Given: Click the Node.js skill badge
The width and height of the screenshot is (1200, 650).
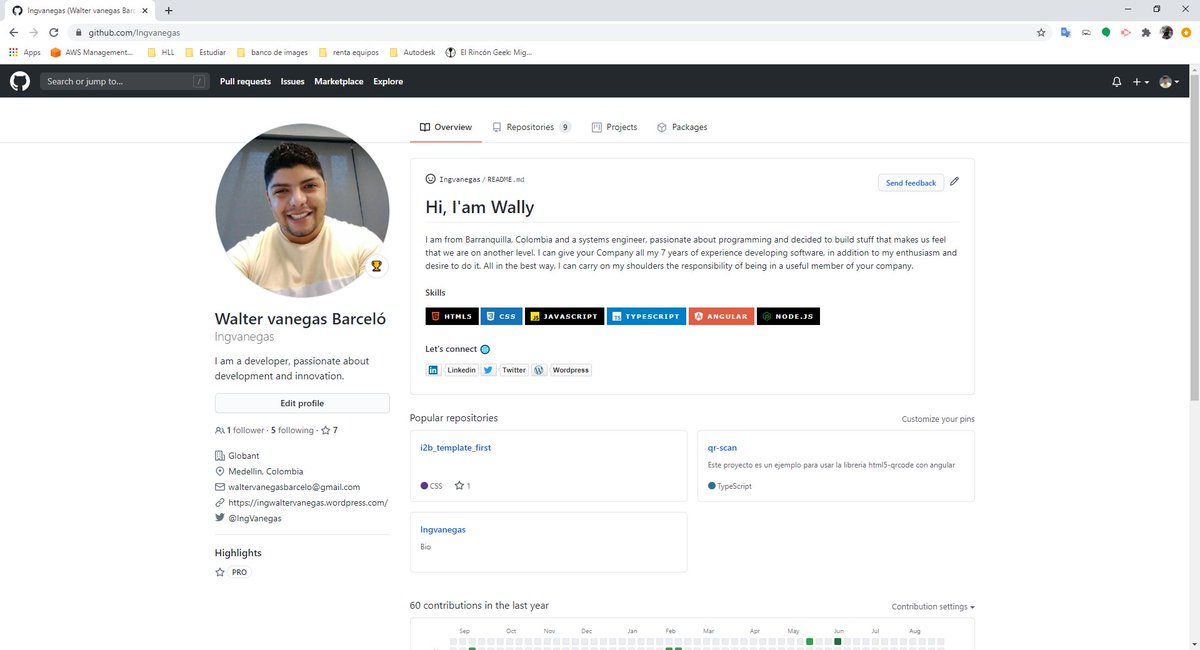Looking at the screenshot, I should pos(788,316).
